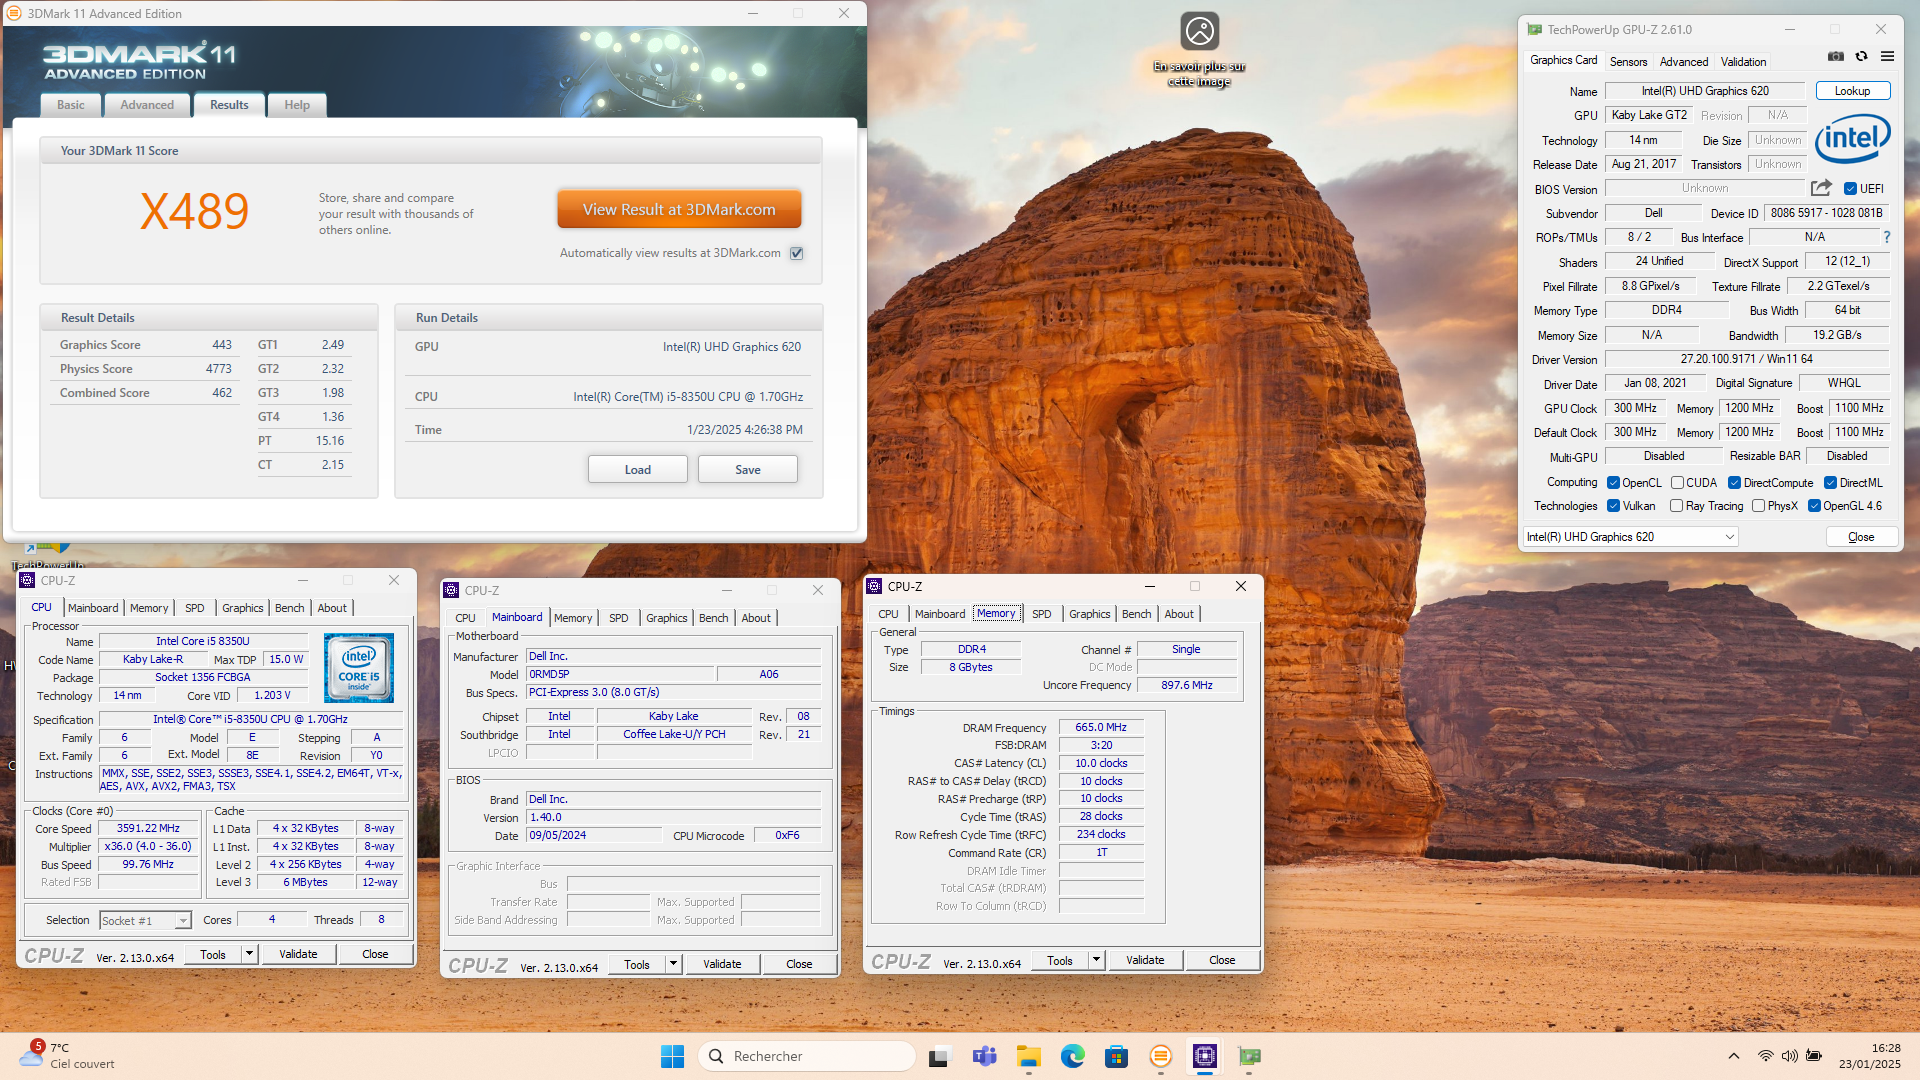Image resolution: width=1920 pixels, height=1080 pixels.
Task: Open the Socket #1 selection dropdown
Action: [145, 920]
